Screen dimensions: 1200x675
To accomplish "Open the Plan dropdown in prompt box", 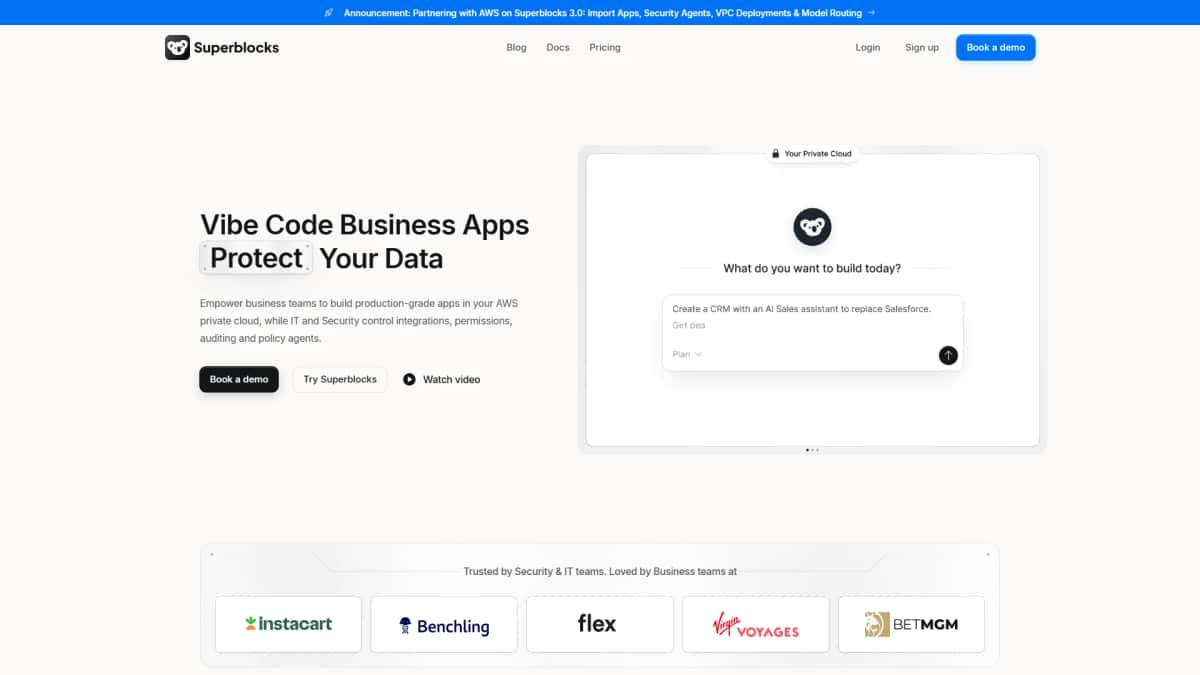I will point(686,354).
